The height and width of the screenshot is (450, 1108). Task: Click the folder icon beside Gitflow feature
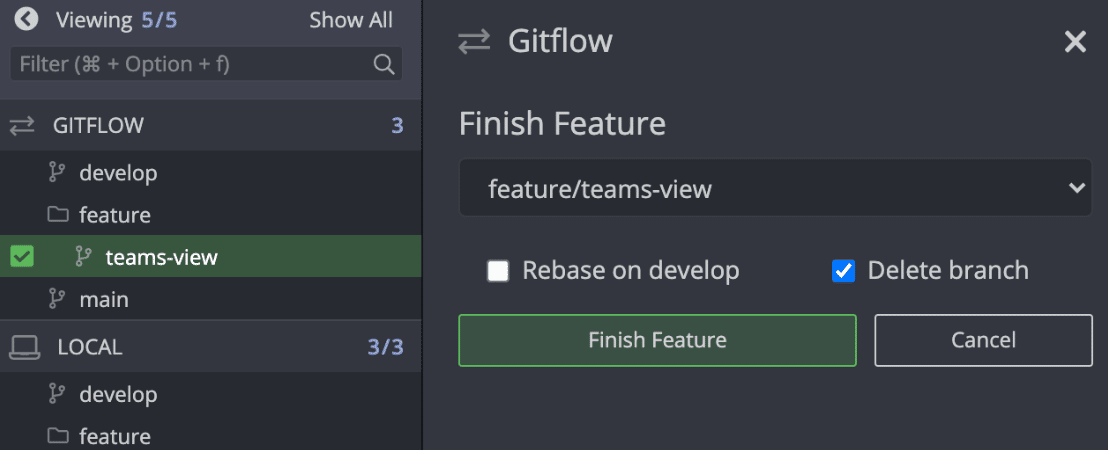[58, 215]
